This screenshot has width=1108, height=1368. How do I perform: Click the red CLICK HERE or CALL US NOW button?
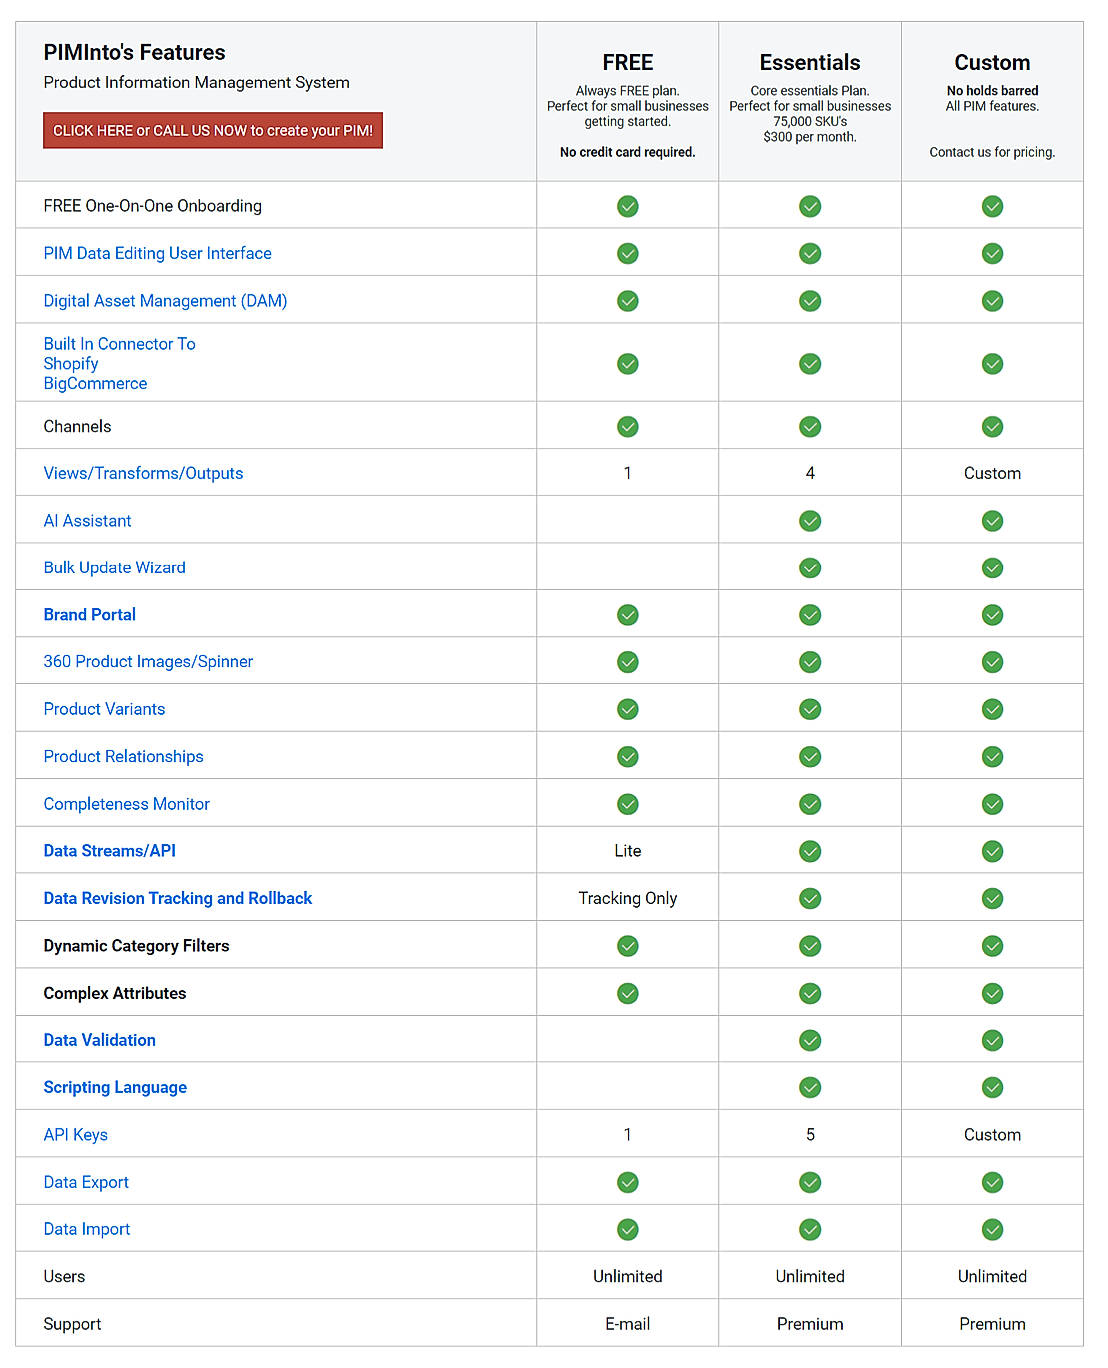[212, 131]
